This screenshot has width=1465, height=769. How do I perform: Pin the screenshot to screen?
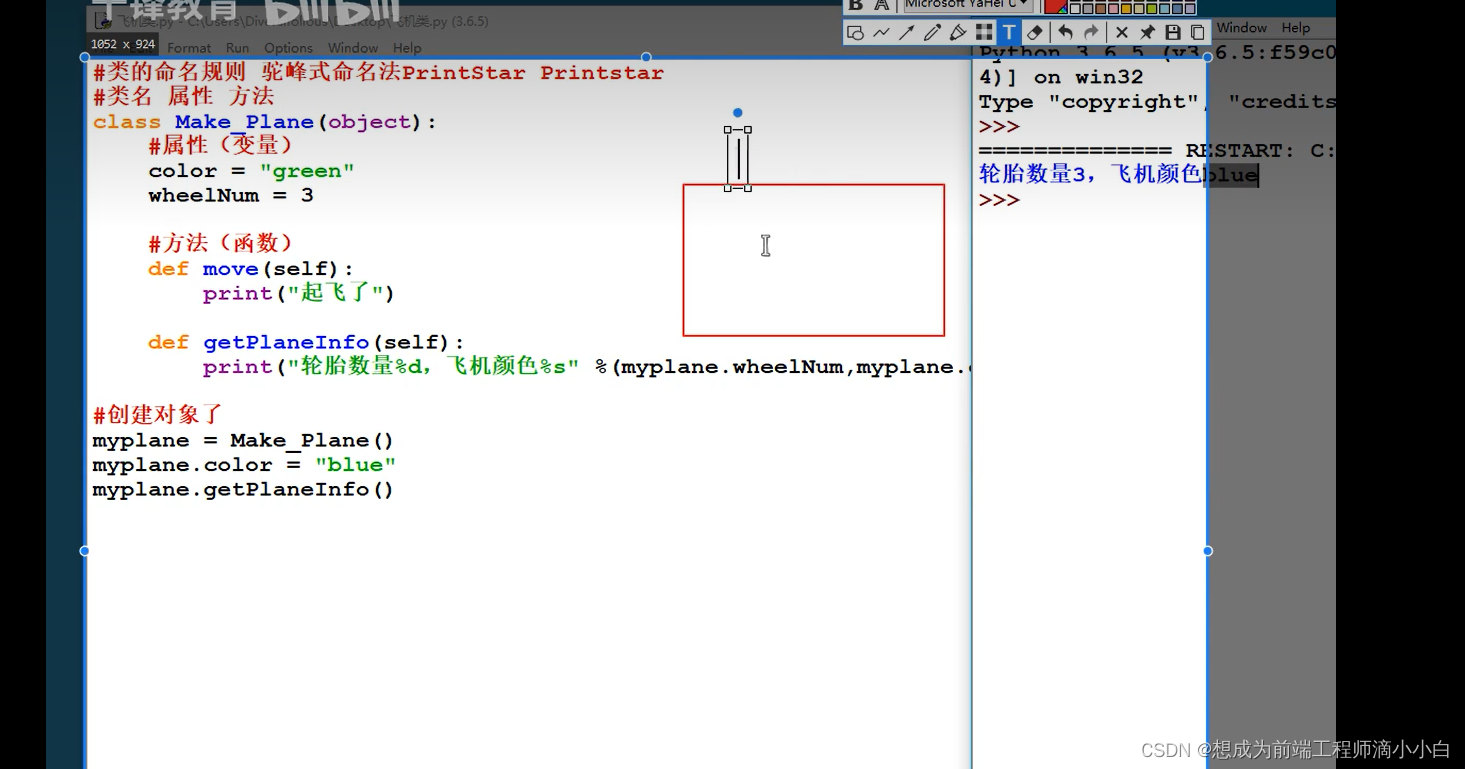pyautogui.click(x=1147, y=33)
